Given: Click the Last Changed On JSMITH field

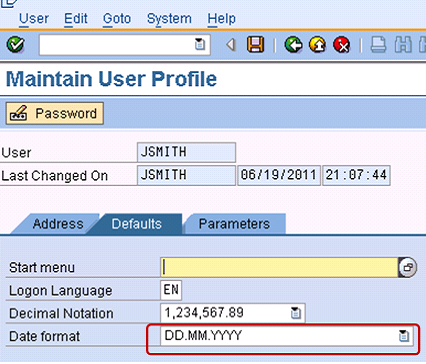Looking at the screenshot, I should (186, 175).
